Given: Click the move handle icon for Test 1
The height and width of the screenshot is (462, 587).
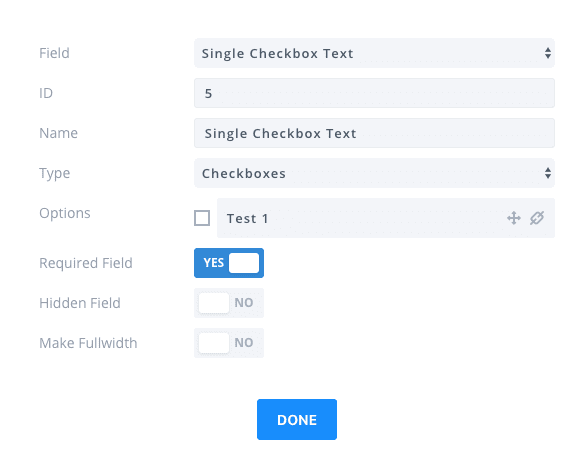Looking at the screenshot, I should click(x=514, y=218).
